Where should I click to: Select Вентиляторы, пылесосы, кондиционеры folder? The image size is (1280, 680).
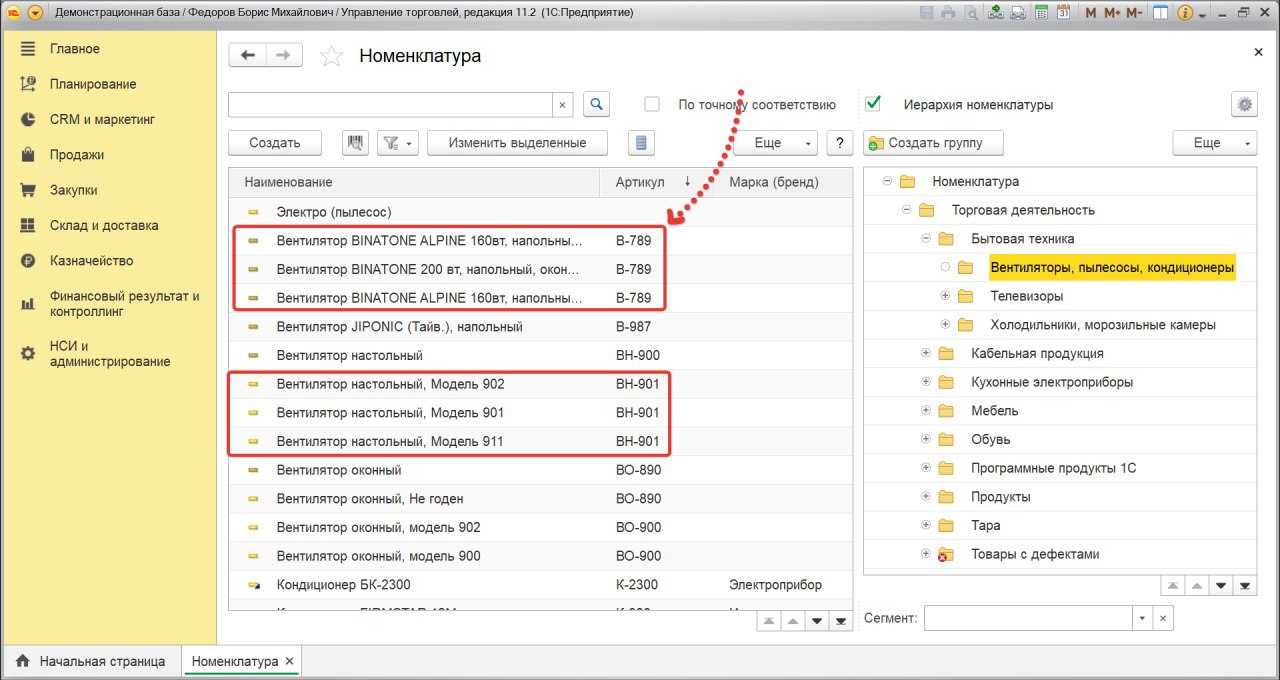1112,268
